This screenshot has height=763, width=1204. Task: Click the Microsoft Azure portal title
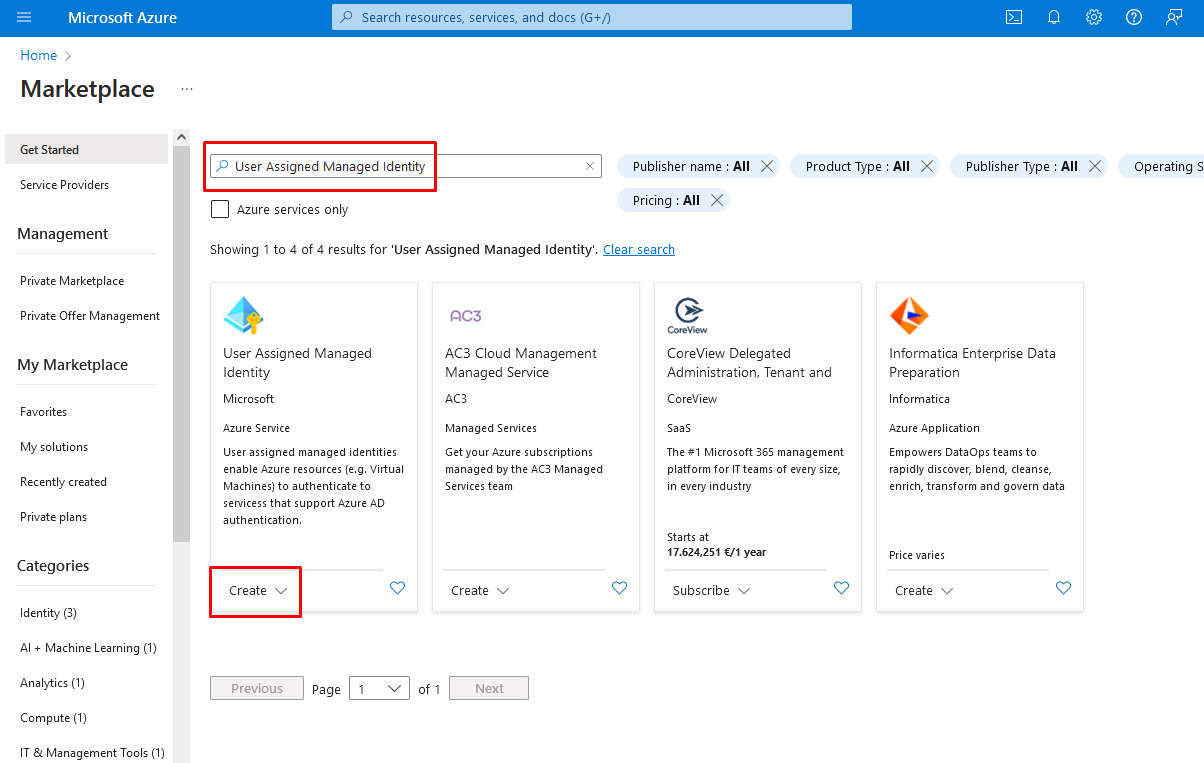pos(122,17)
